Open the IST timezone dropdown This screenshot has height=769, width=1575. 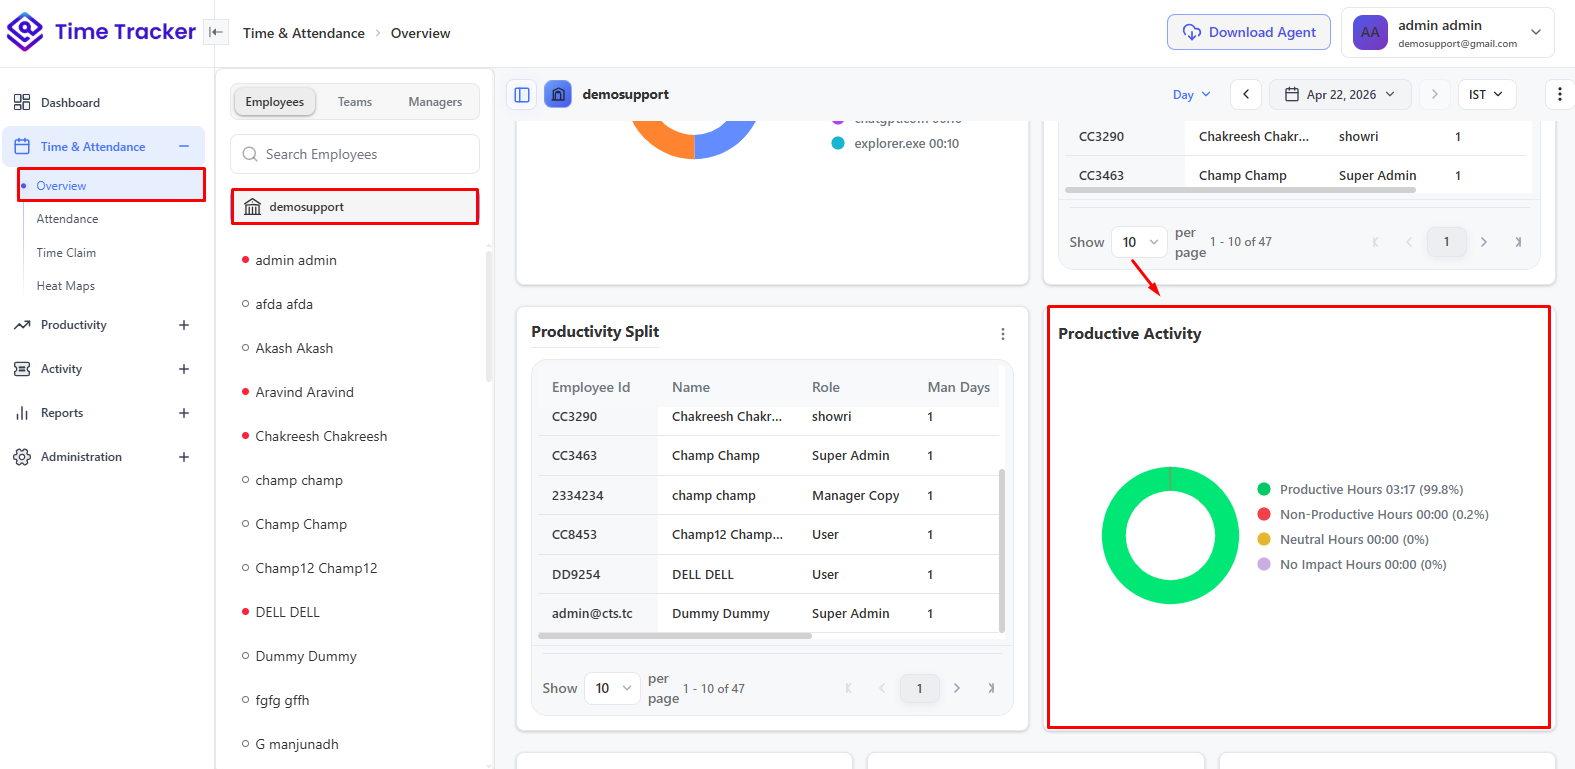coord(1487,94)
